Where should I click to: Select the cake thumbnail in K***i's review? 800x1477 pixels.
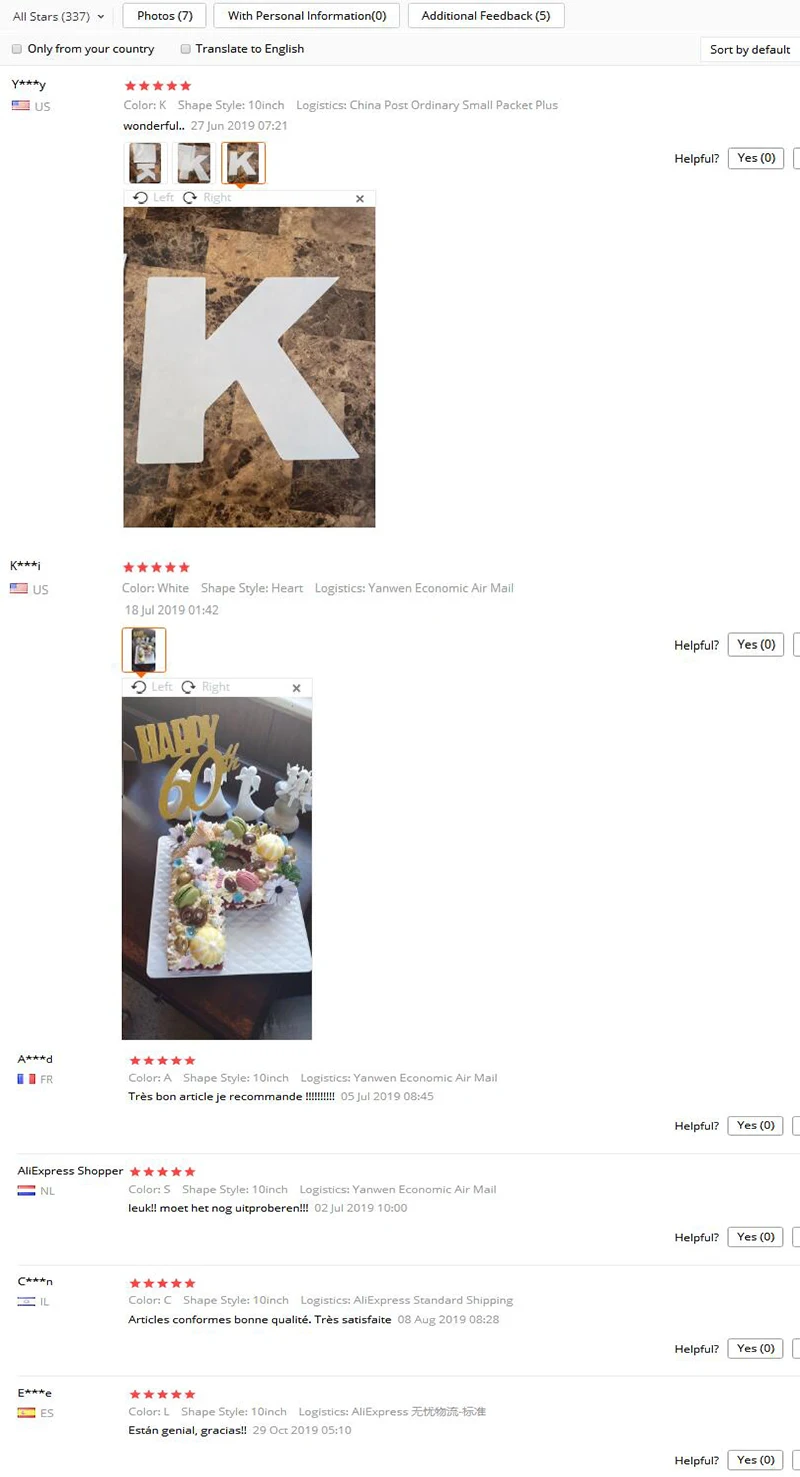(x=144, y=650)
